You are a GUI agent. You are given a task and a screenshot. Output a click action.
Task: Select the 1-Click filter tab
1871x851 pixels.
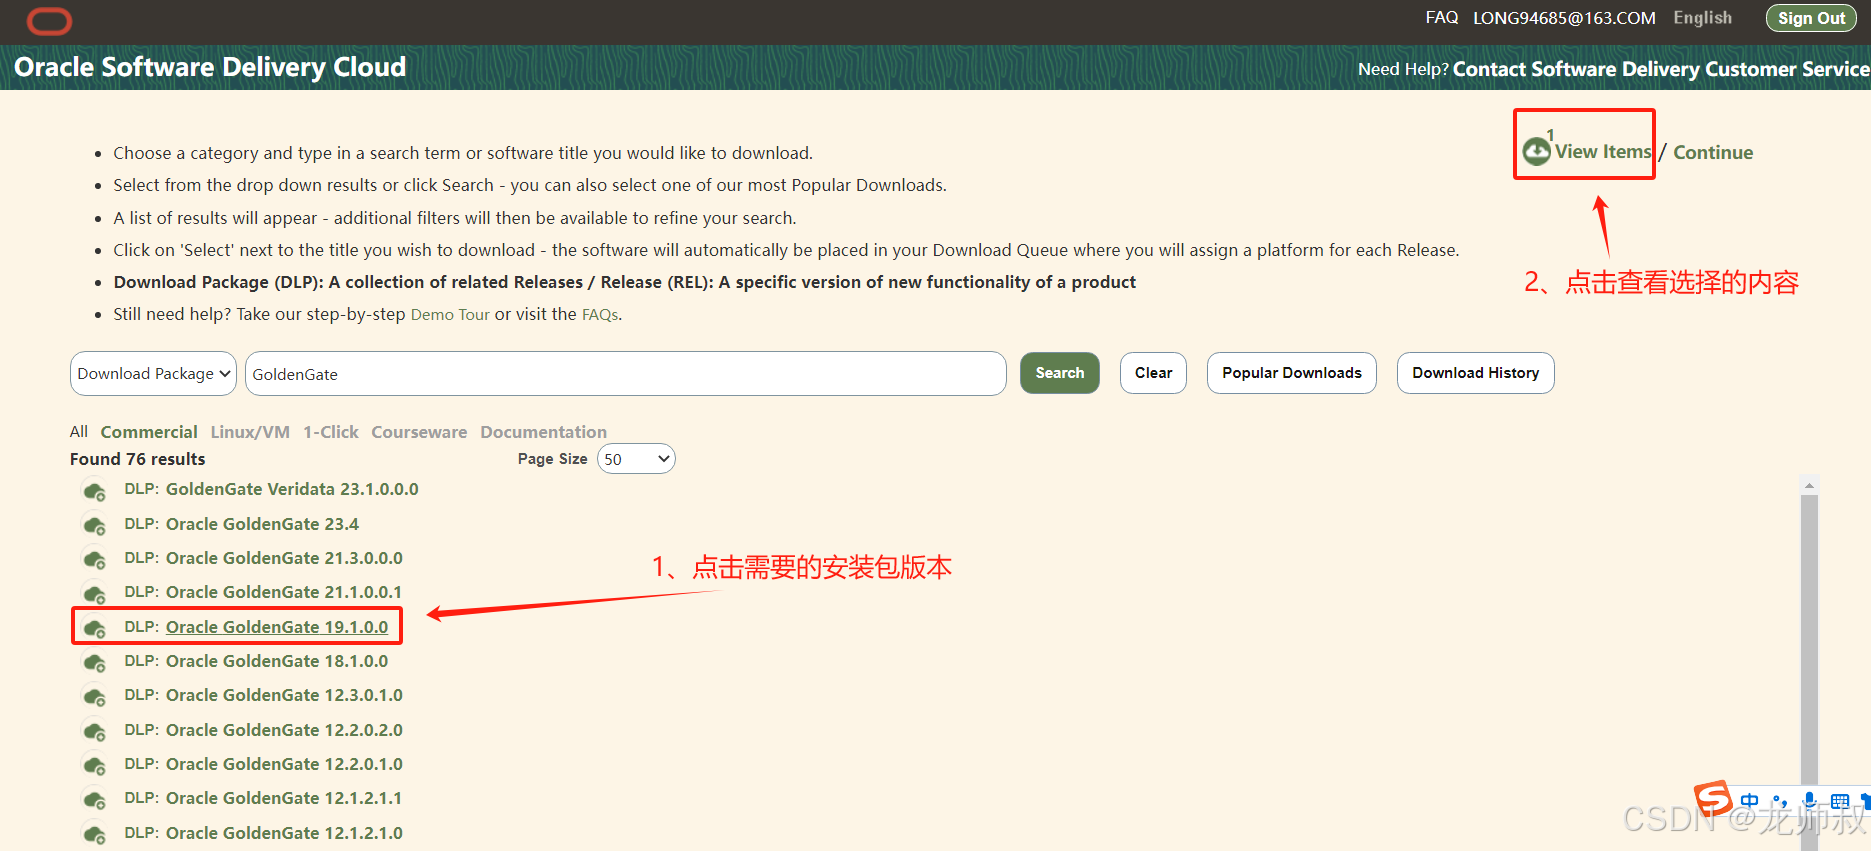[331, 432]
